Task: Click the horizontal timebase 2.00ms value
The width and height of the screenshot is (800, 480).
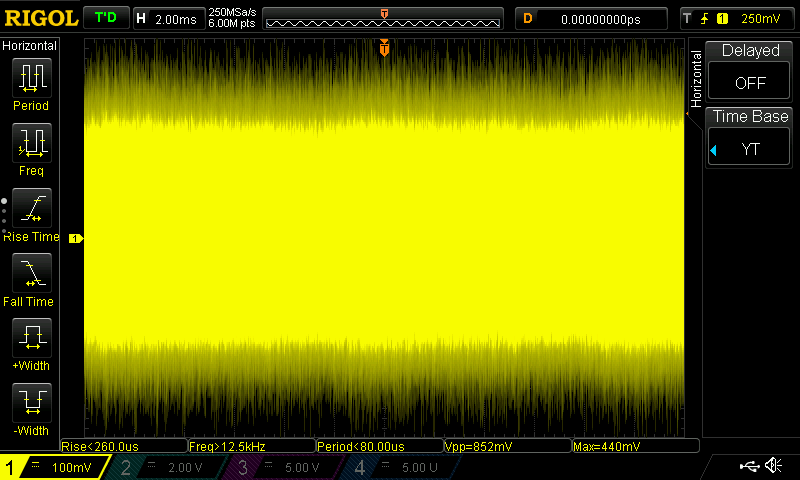Action: point(176,19)
